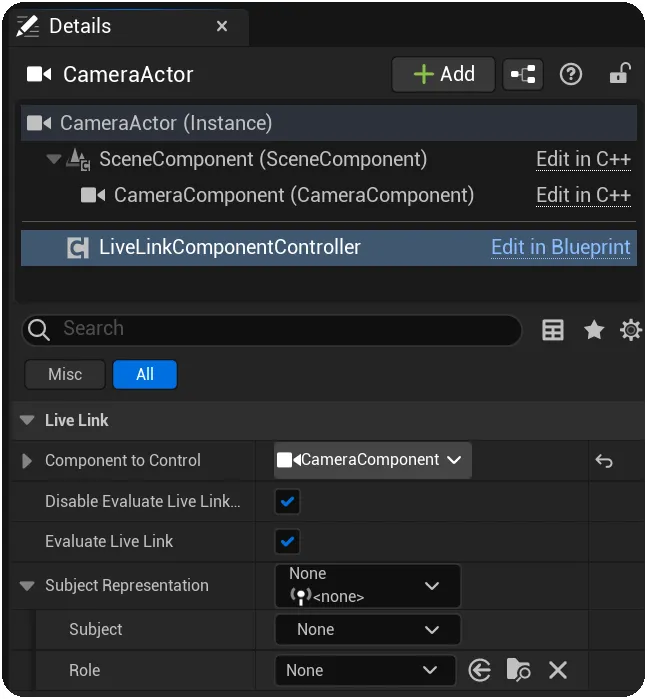This screenshot has height=699, width=647.
Task: Show favorites with the star icon
Action: tap(593, 330)
